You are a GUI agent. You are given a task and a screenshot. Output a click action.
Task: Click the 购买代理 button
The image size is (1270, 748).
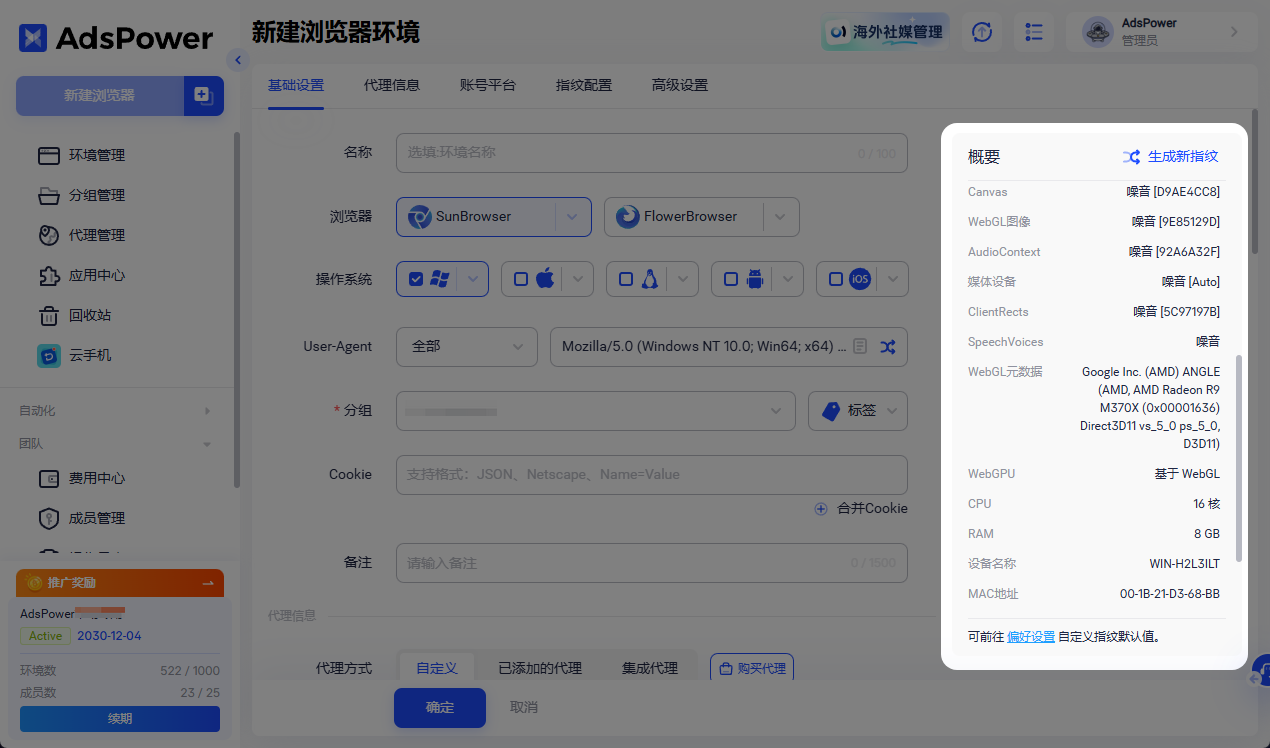[752, 668]
